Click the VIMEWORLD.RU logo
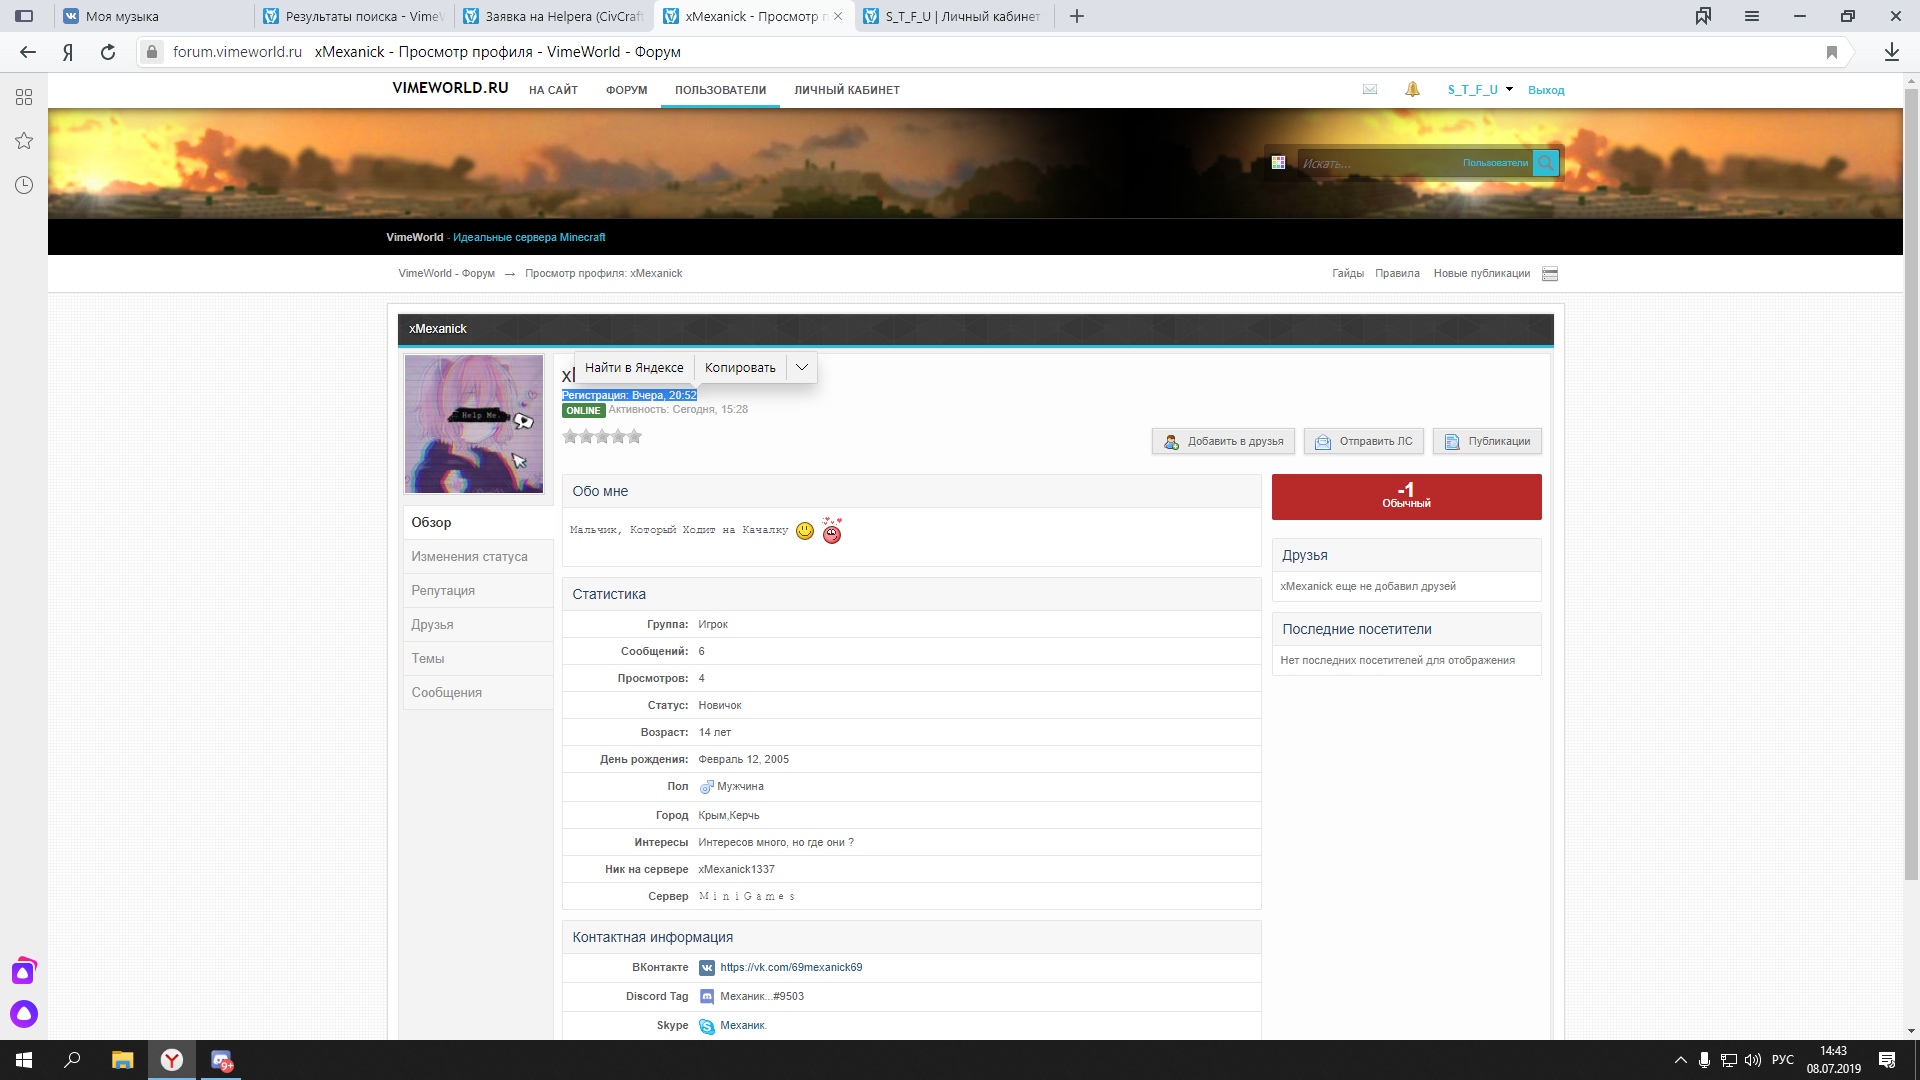The image size is (1920, 1080). [x=450, y=88]
